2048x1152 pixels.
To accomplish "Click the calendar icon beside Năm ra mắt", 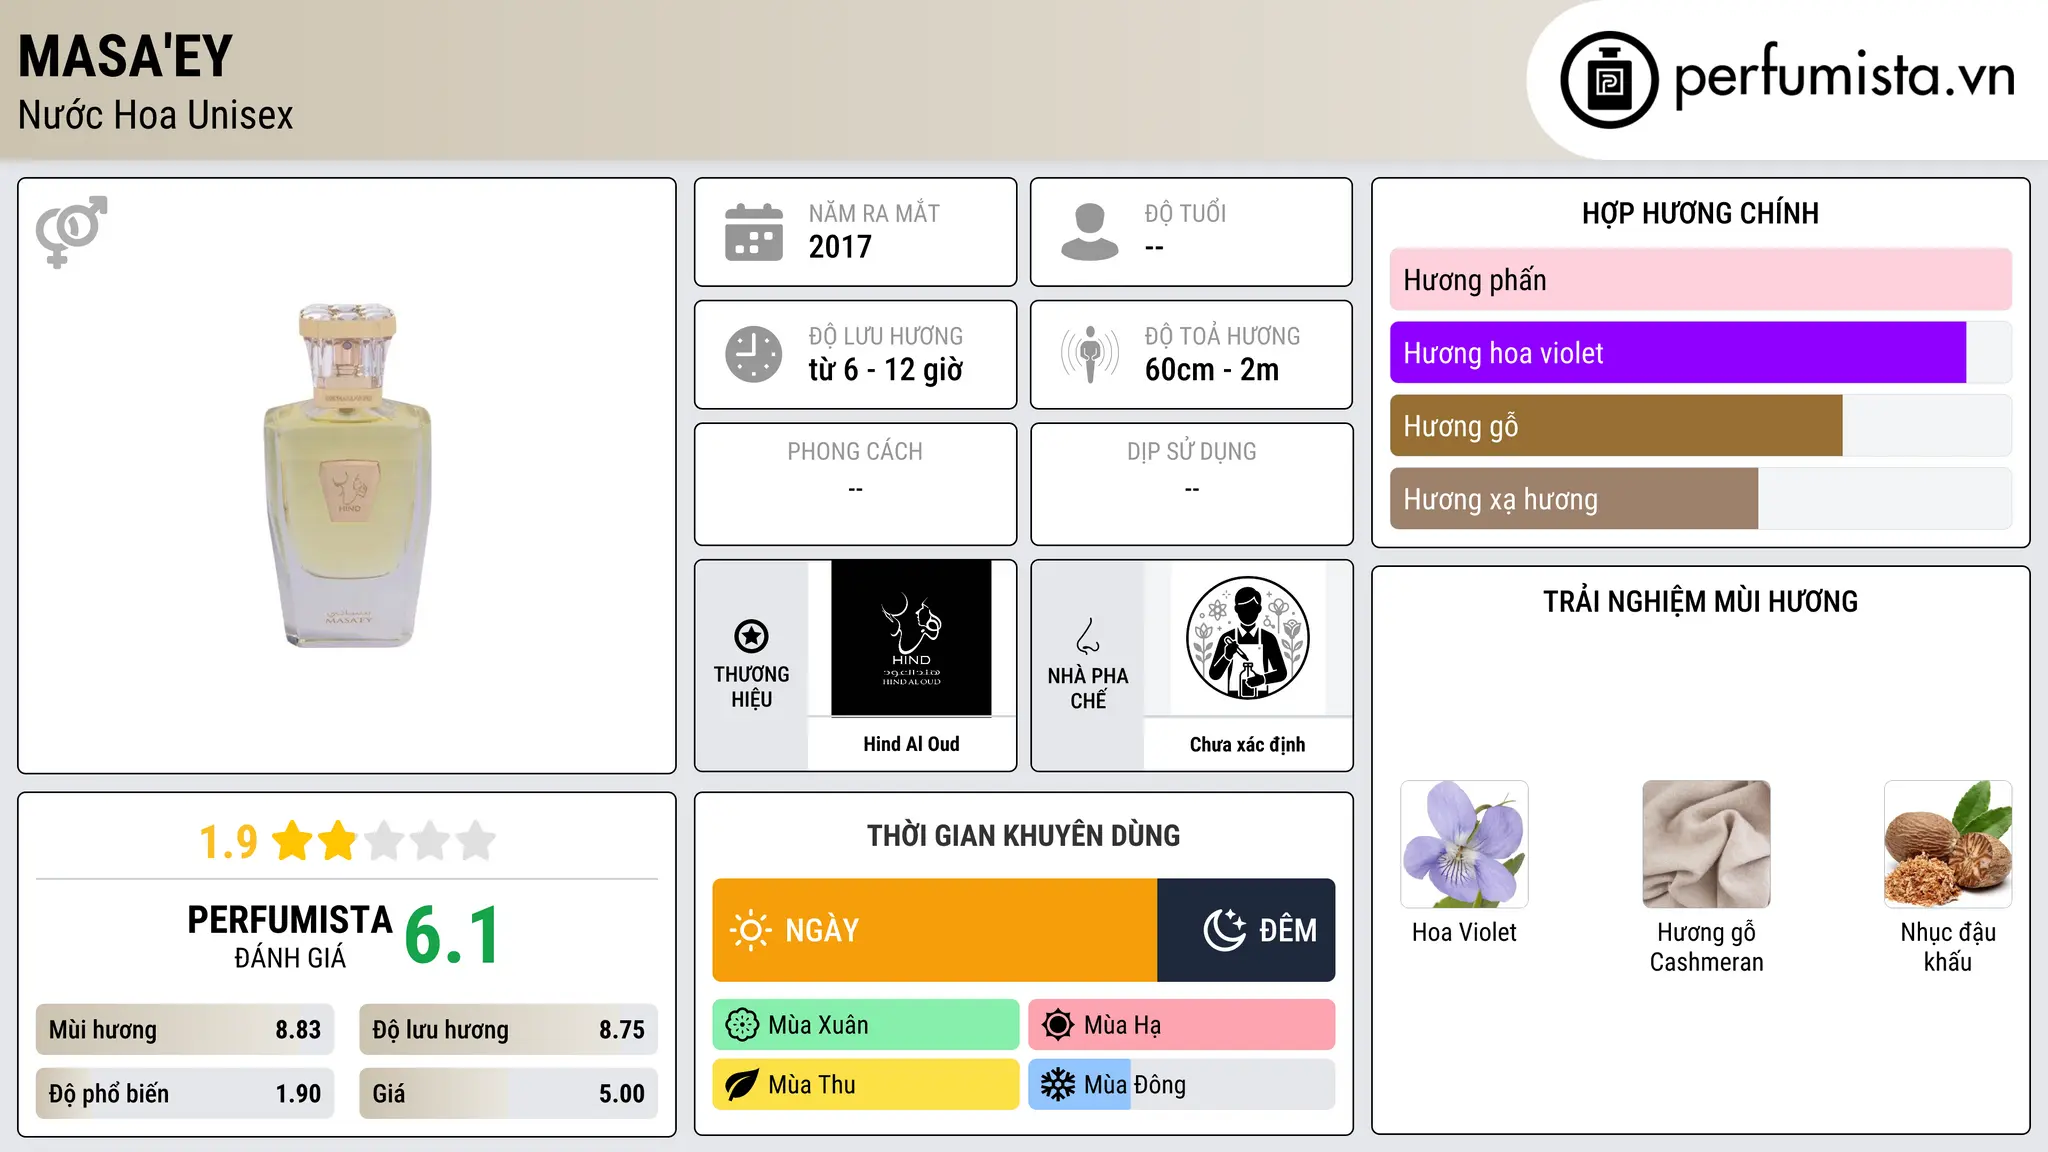I will (x=754, y=232).
